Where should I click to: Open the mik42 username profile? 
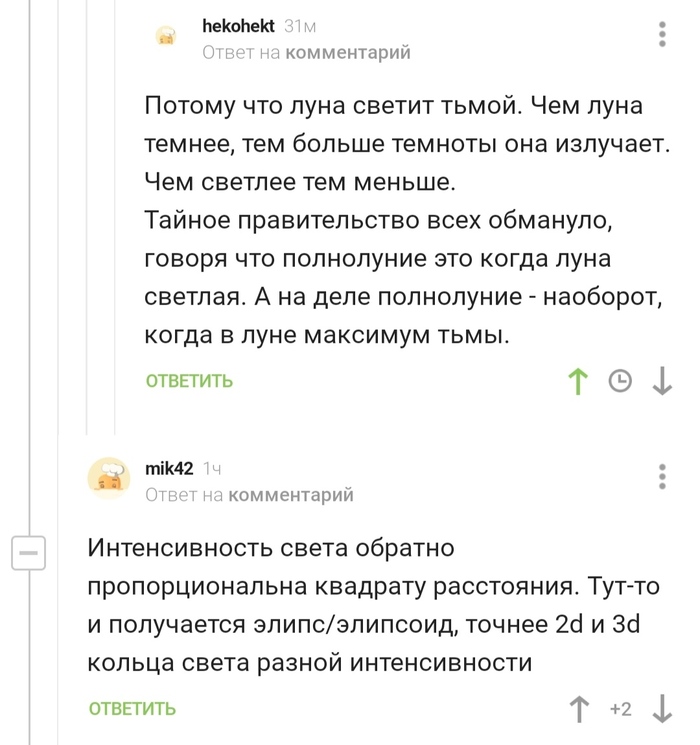[x=169, y=468]
